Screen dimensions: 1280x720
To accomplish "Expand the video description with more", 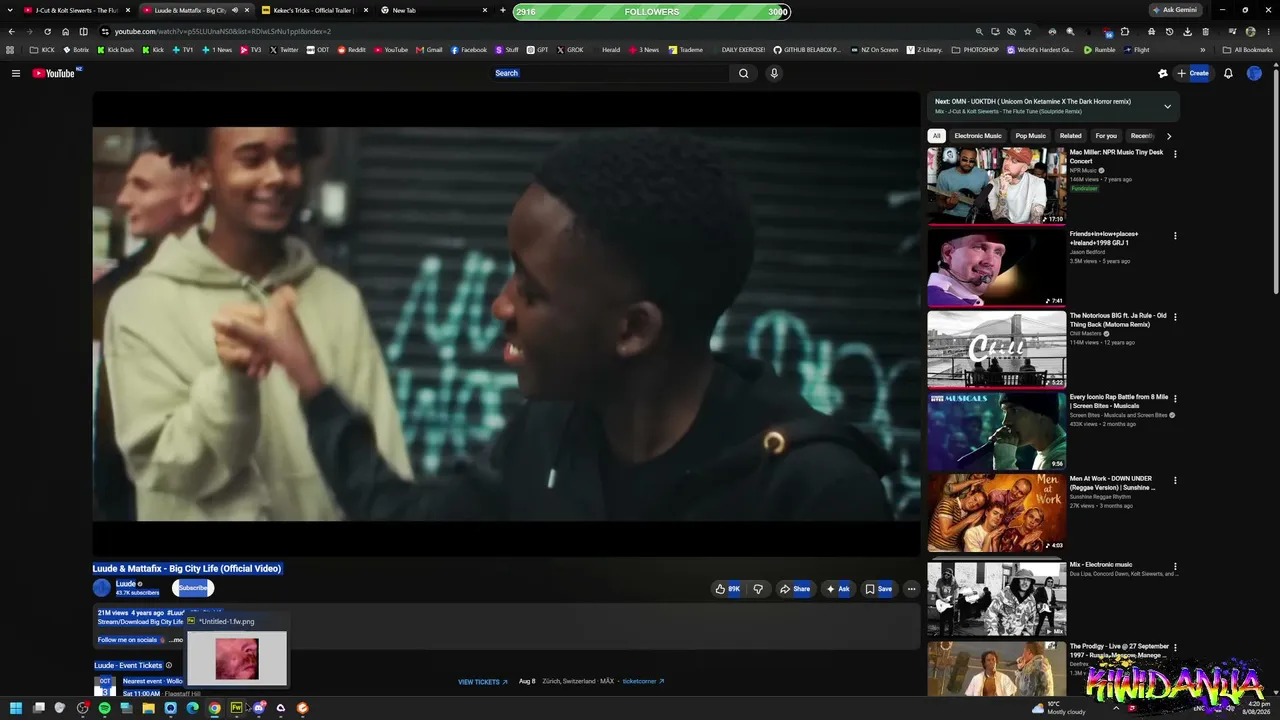I will coord(177,640).
